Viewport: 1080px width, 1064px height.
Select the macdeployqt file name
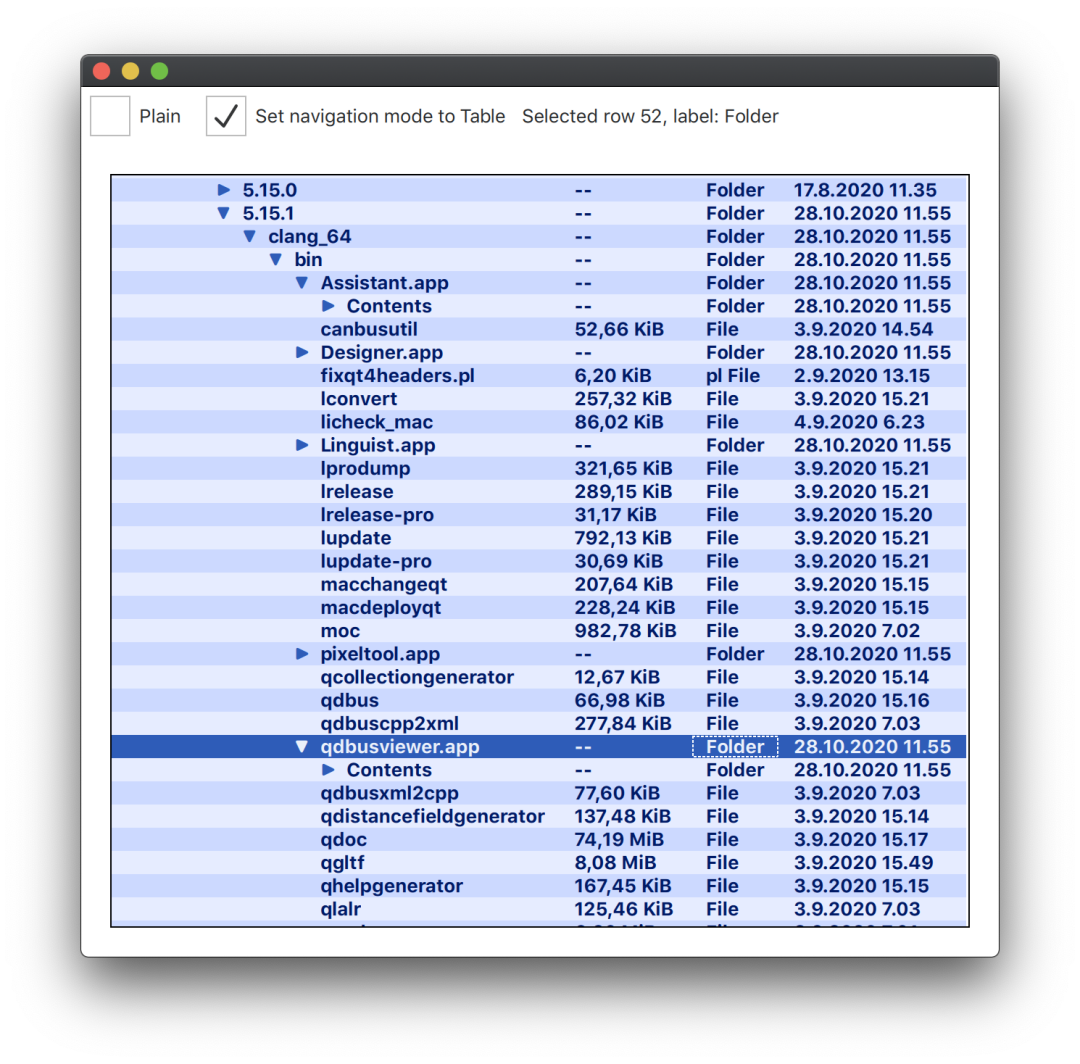[381, 607]
